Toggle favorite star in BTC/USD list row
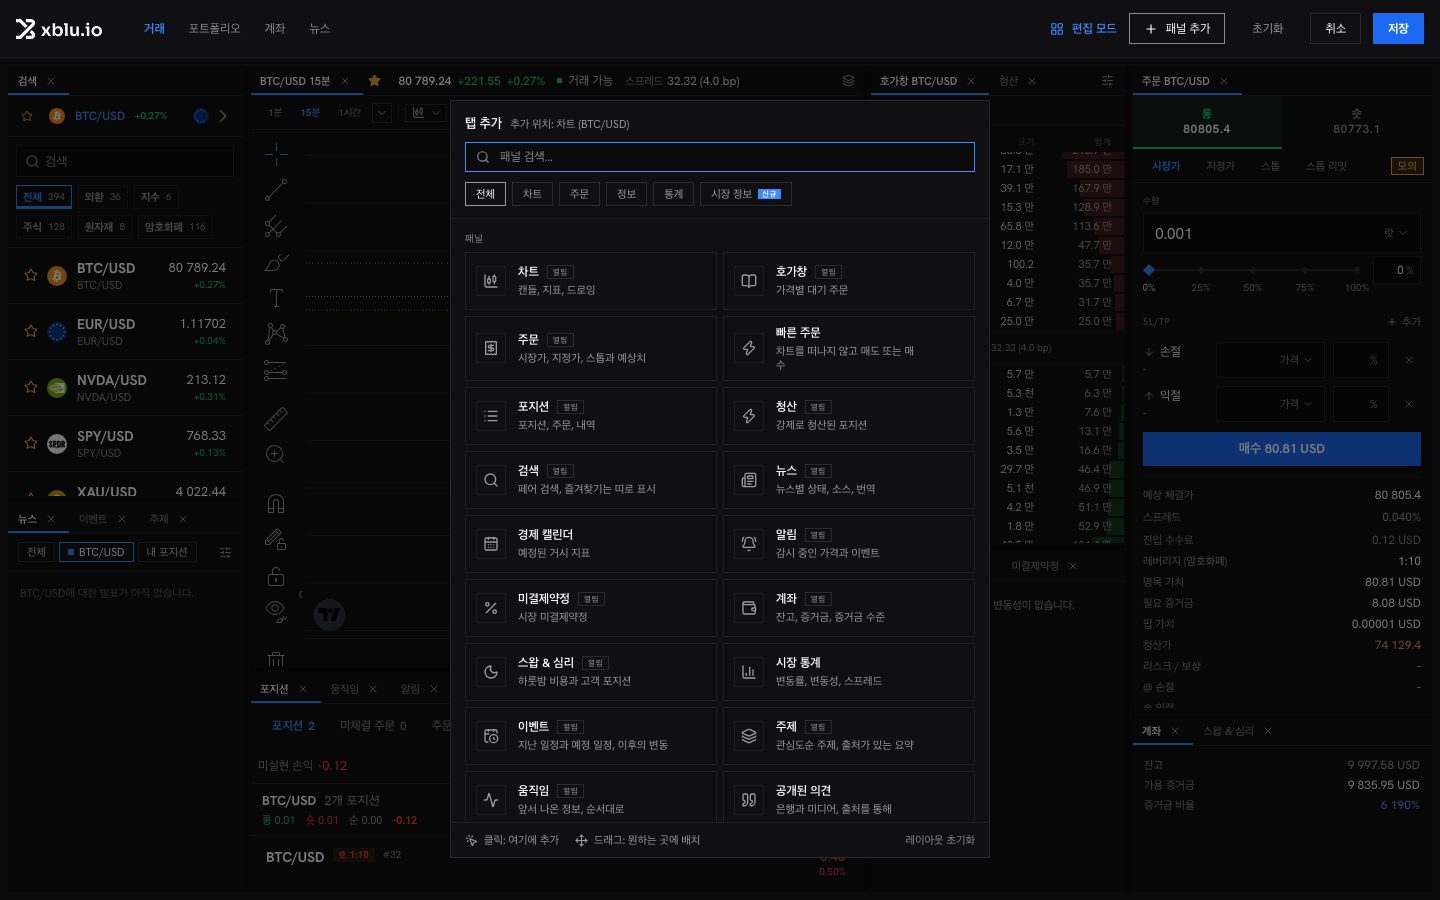The width and height of the screenshot is (1440, 900). pos(31,275)
